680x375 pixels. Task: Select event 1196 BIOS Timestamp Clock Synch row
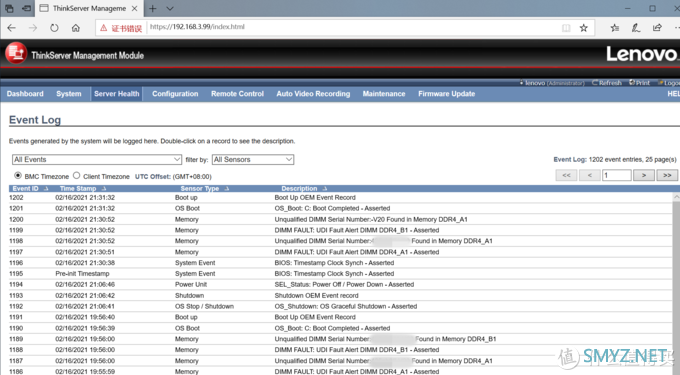tap(340, 263)
